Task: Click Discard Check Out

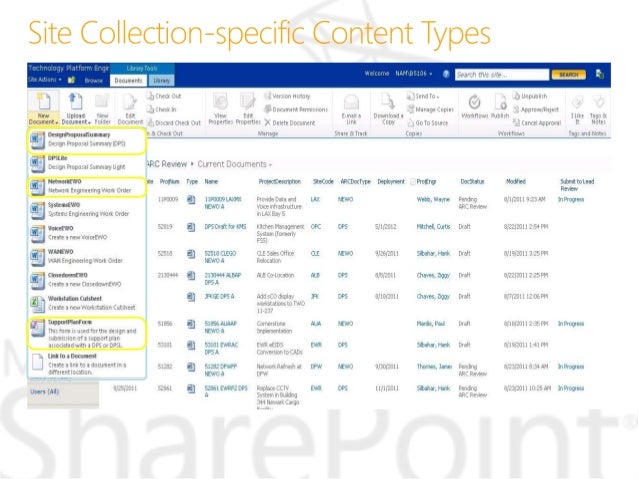Action: [x=174, y=122]
